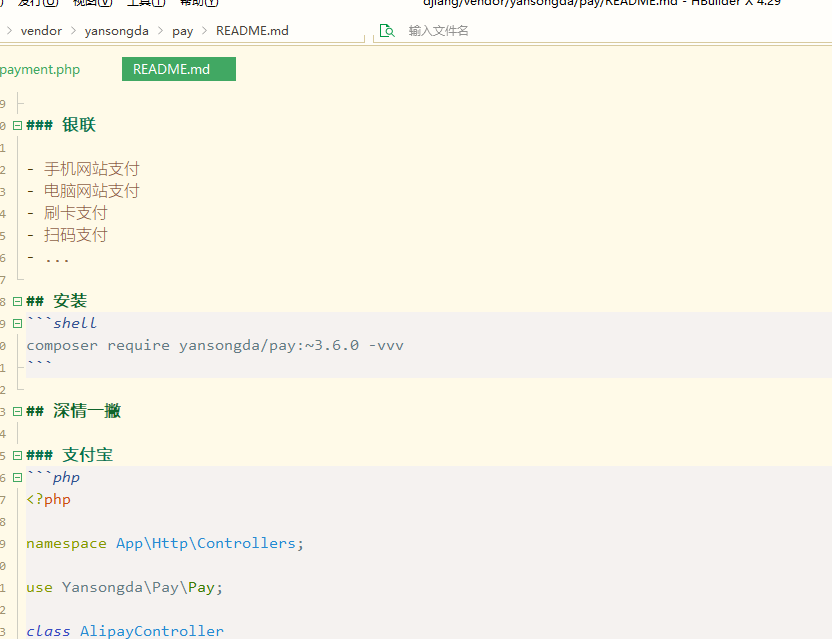Viewport: 832px width, 639px height.
Task: Click the namespace App\Http\Controllers; line
Action: tap(165, 543)
